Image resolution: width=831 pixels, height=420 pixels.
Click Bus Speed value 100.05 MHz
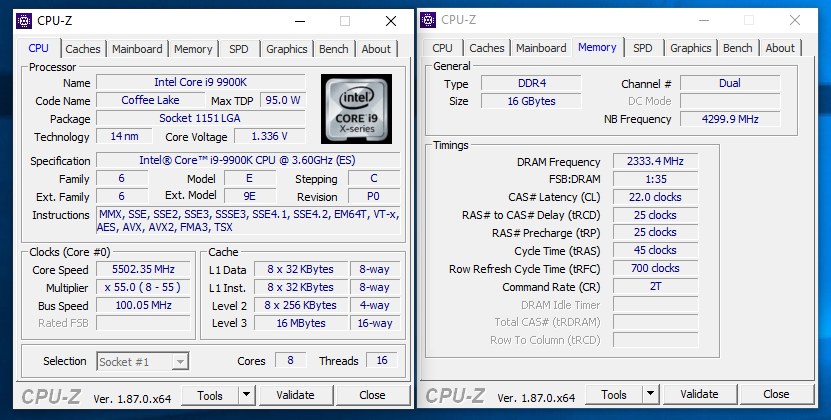(x=143, y=305)
